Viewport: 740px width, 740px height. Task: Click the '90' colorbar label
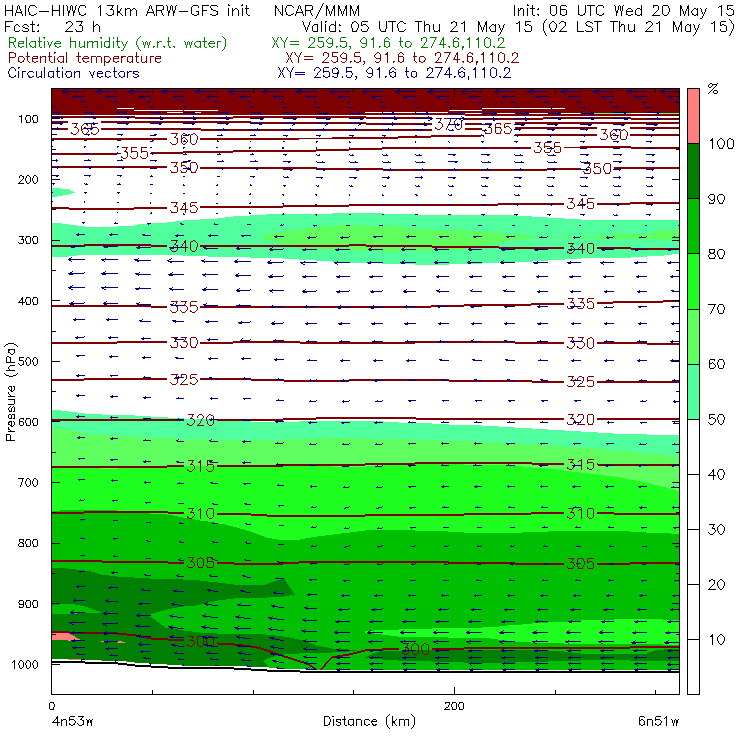716,199
